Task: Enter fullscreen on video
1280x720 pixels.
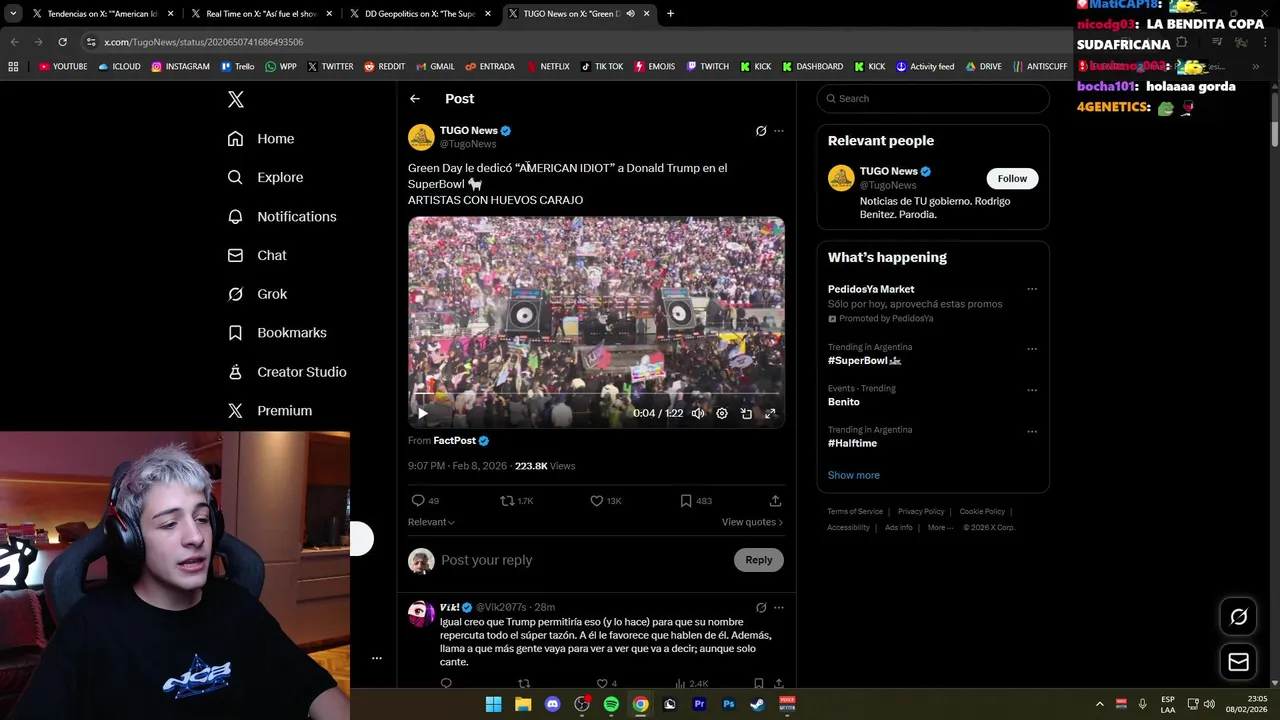Action: click(770, 413)
